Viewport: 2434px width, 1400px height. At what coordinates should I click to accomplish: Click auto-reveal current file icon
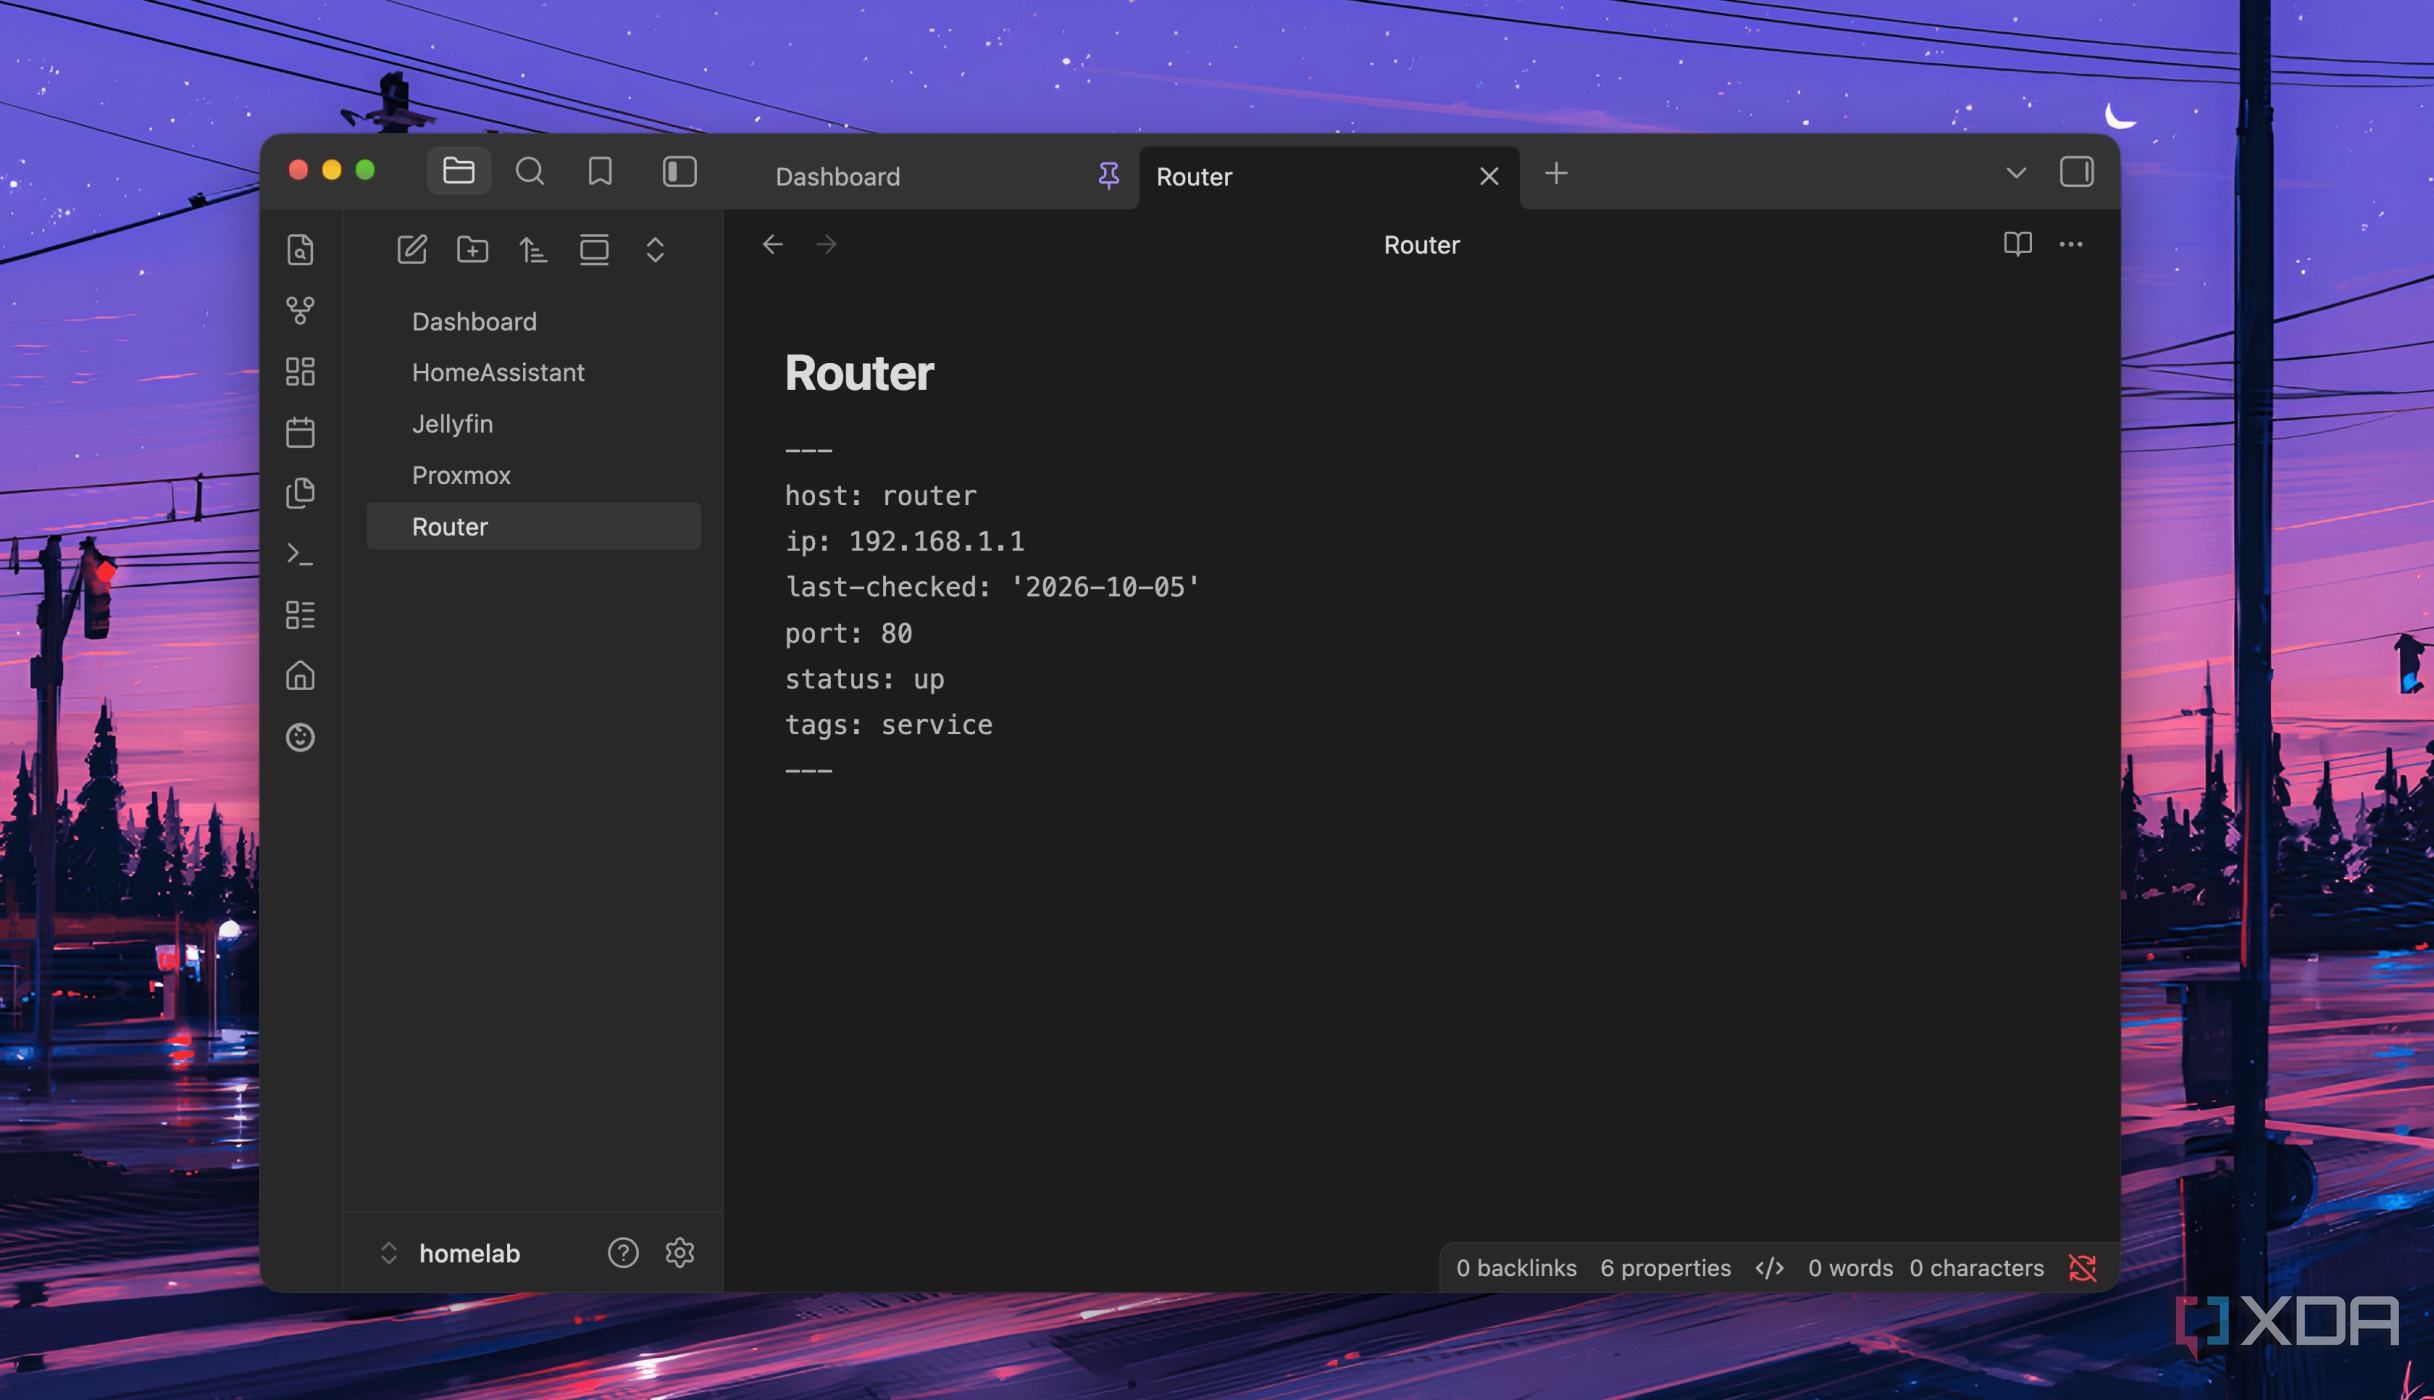click(594, 249)
